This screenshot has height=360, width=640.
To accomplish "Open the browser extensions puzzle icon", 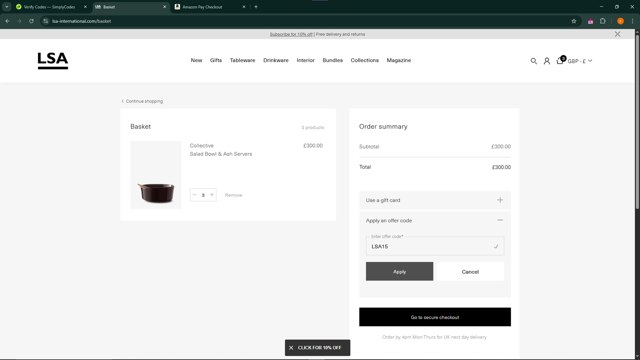I will (x=603, y=21).
